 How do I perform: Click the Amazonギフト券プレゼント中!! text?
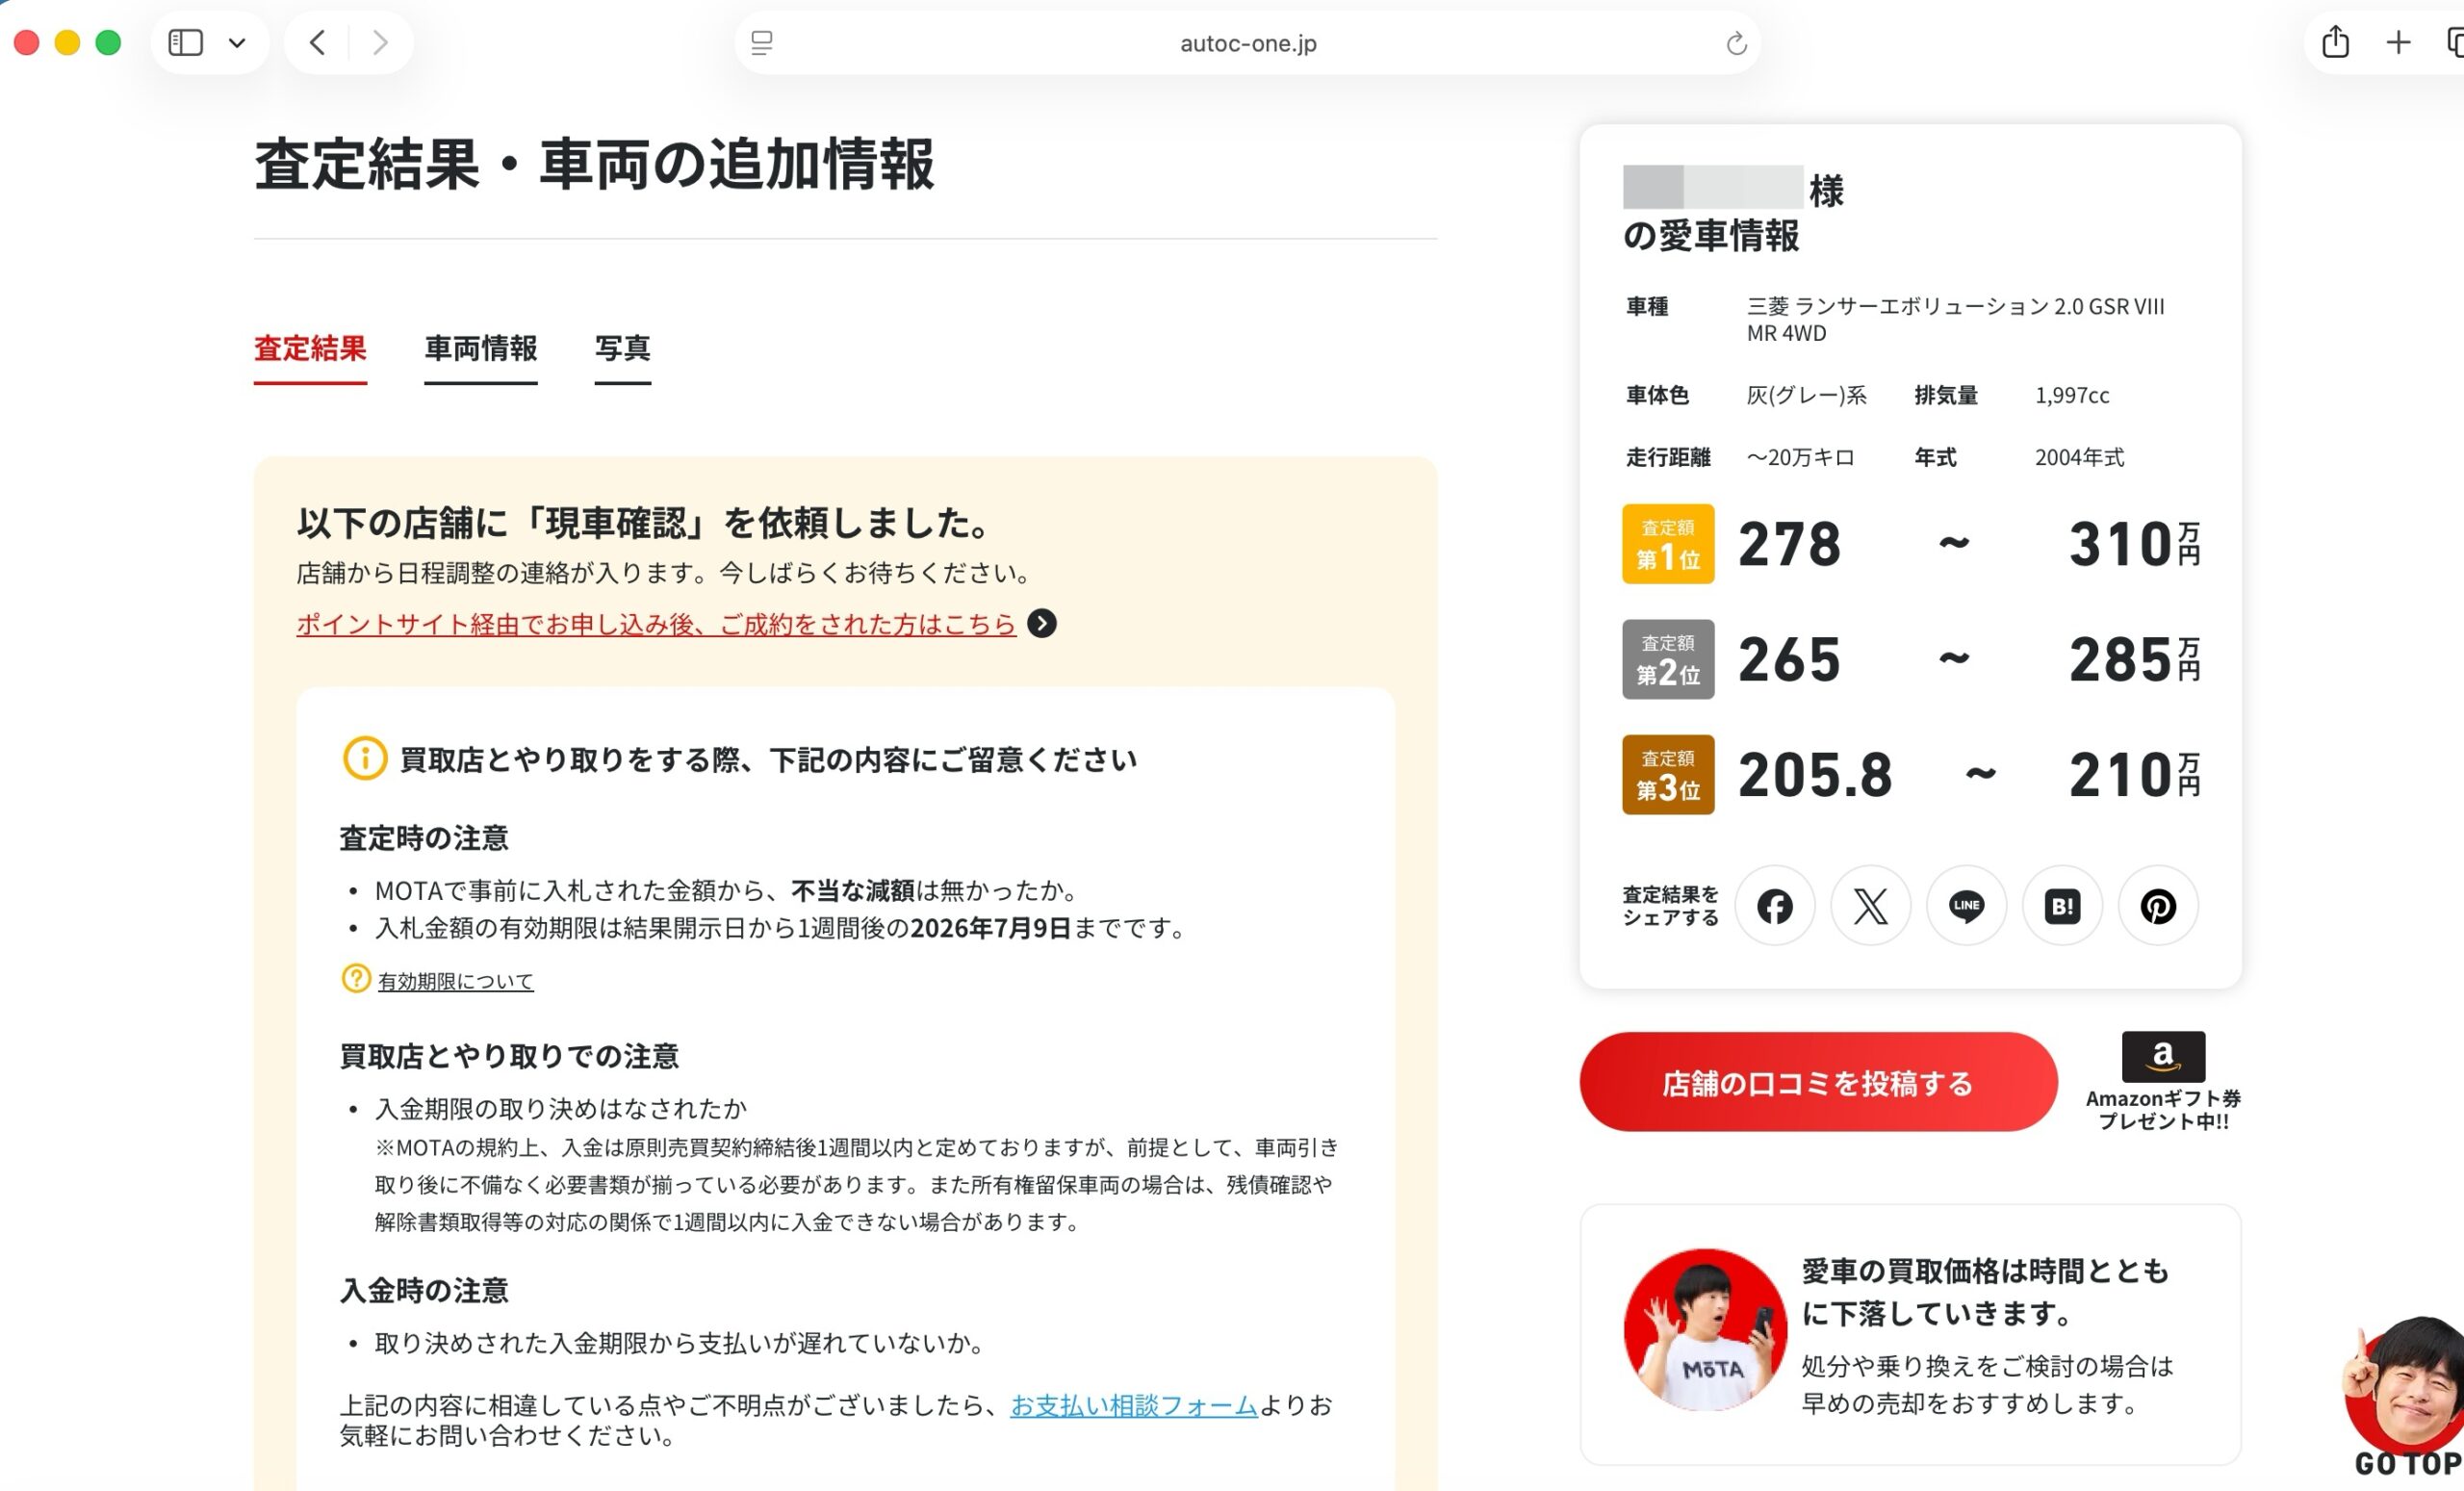tap(2163, 1110)
